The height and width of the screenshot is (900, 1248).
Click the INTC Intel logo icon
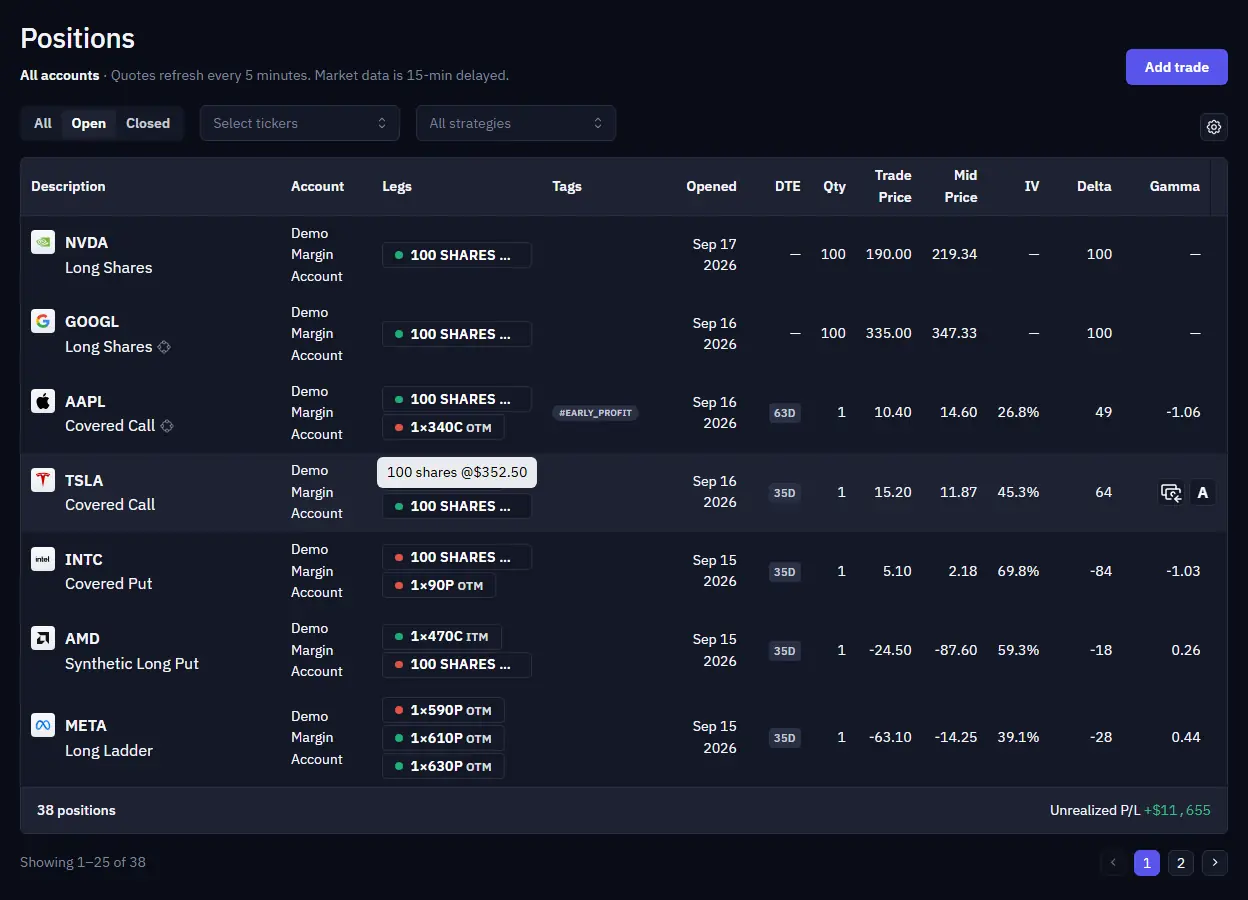point(43,559)
